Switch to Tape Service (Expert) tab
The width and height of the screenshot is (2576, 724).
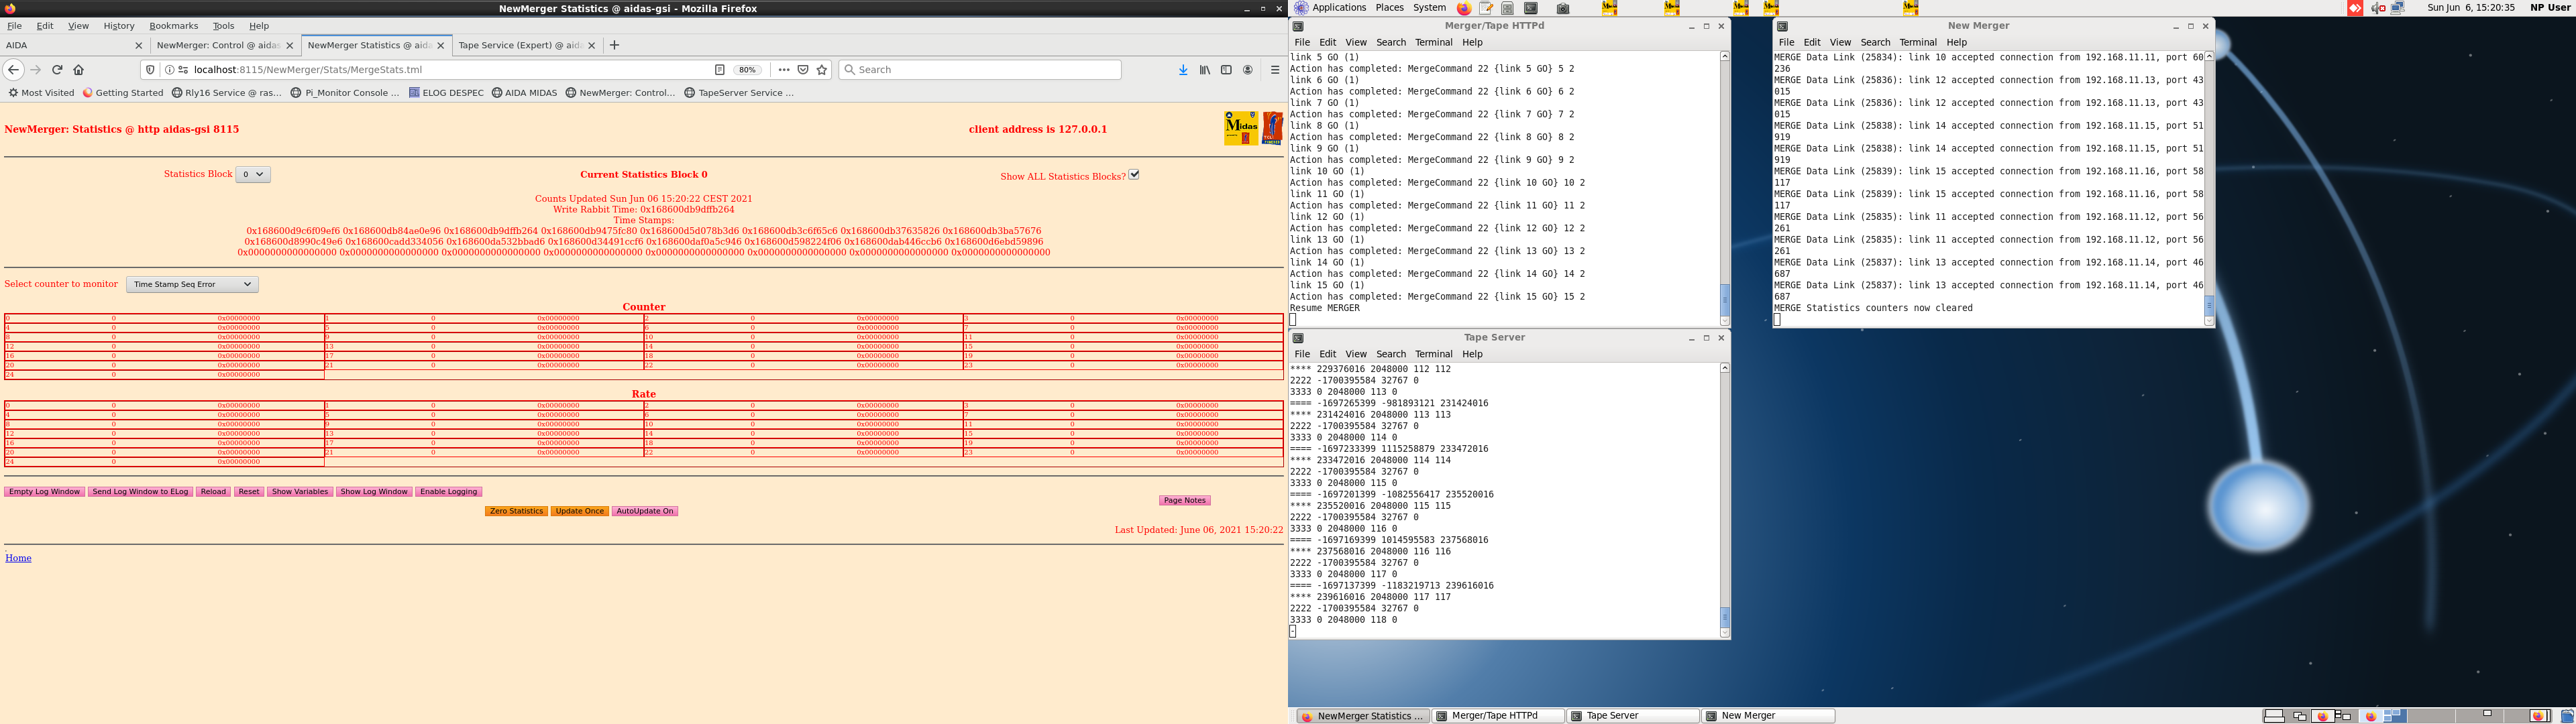pyautogui.click(x=518, y=45)
